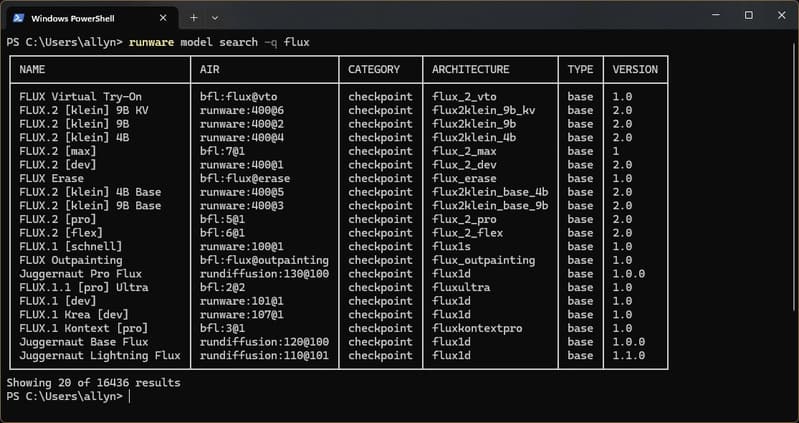Click 'Juggernaut Pro Flux' model name

81,274
